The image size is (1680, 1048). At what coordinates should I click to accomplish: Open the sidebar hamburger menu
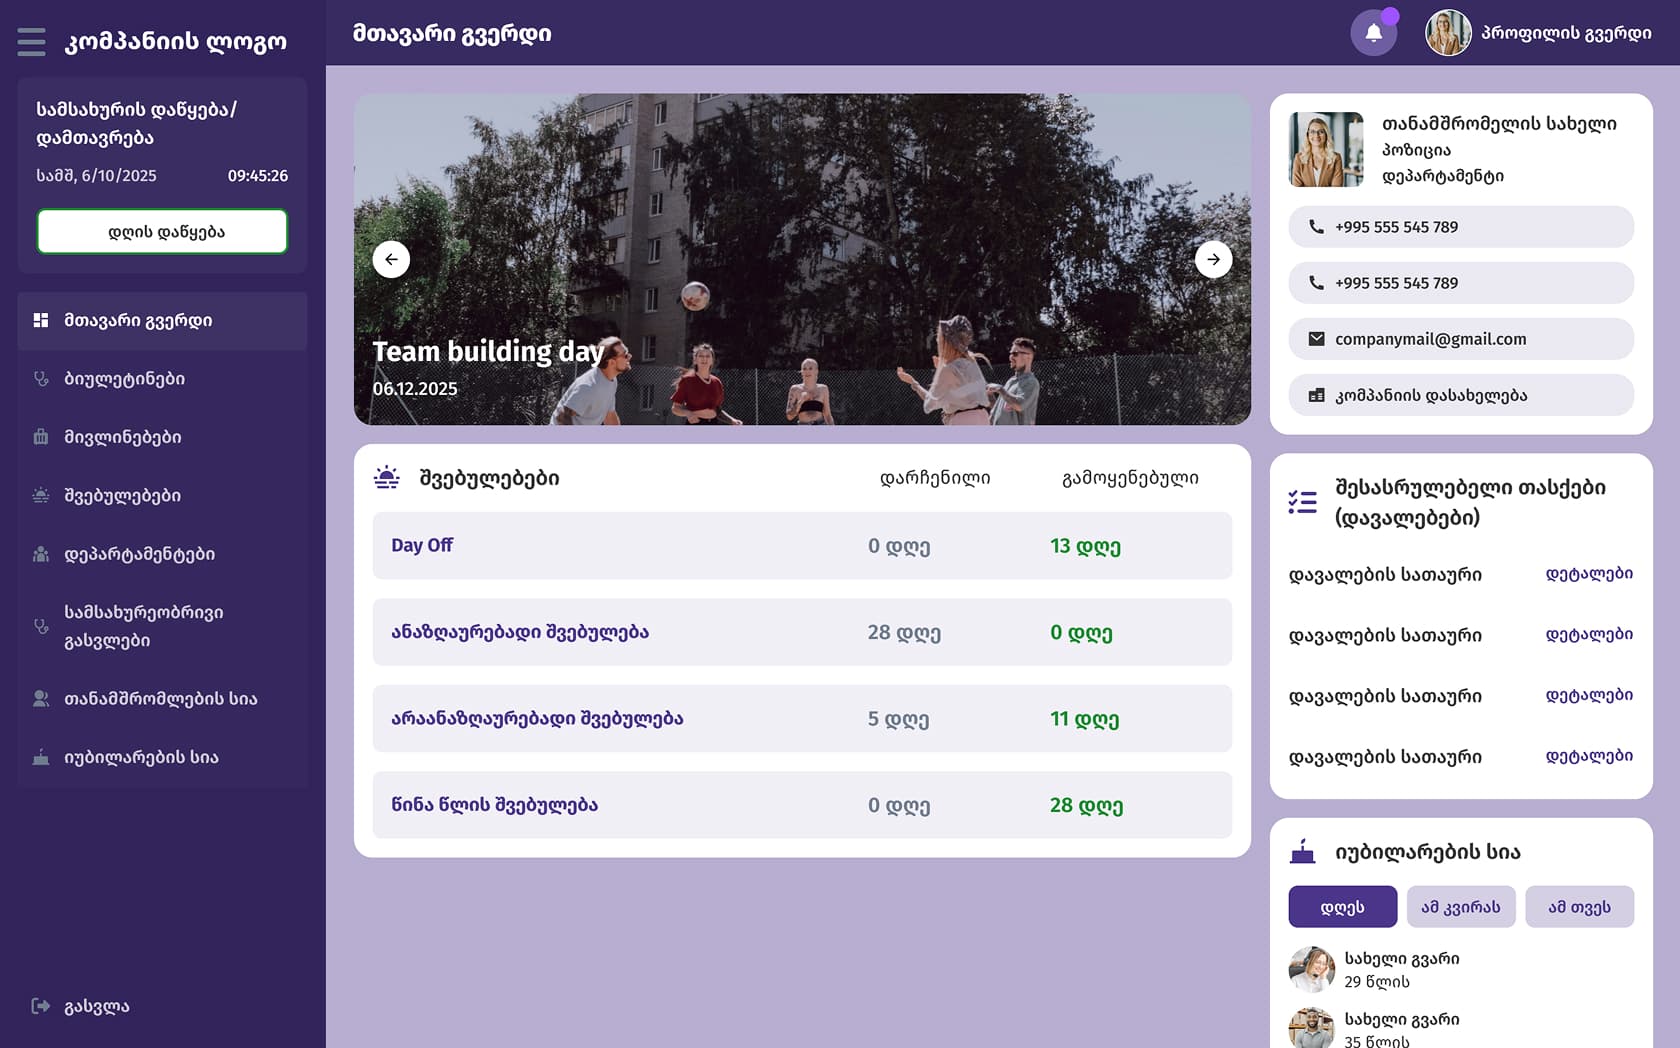31,42
